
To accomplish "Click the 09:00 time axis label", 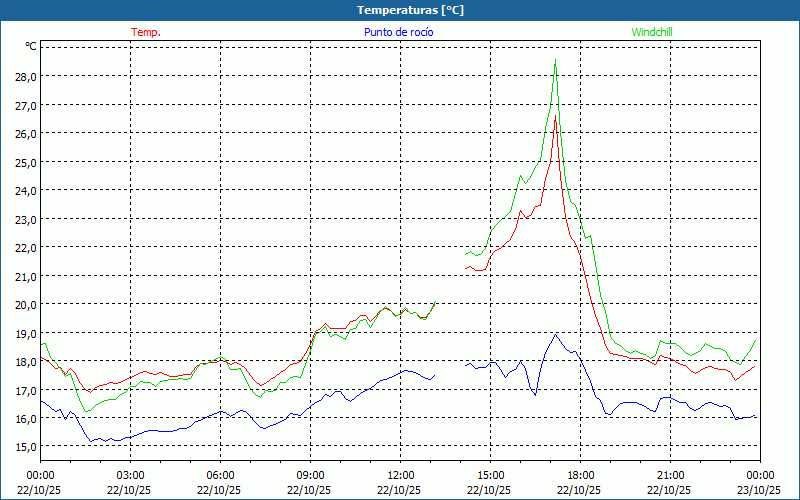I will [x=311, y=475].
